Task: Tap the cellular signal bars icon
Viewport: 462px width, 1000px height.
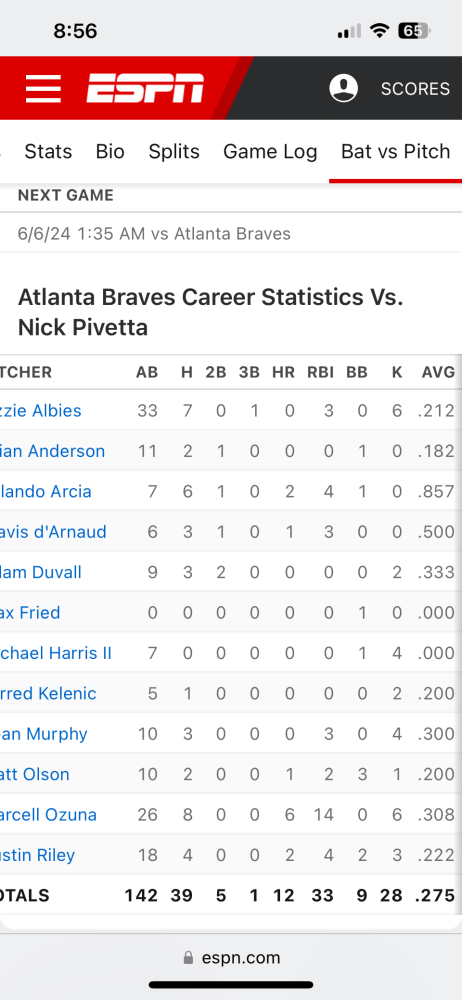Action: [349, 31]
